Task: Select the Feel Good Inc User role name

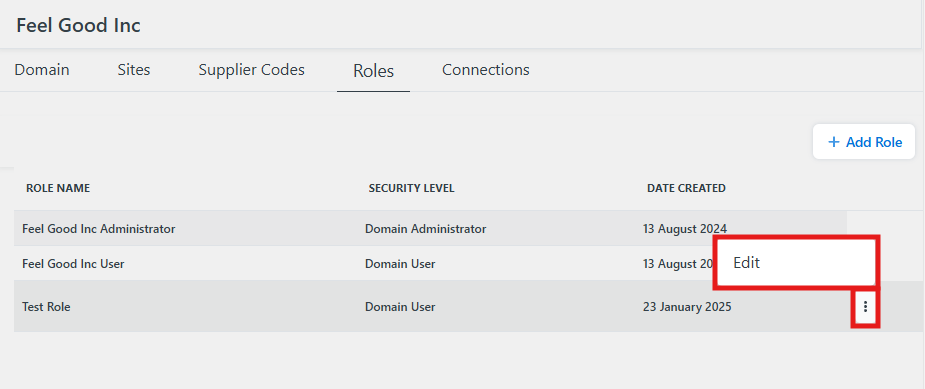Action: tap(73, 264)
